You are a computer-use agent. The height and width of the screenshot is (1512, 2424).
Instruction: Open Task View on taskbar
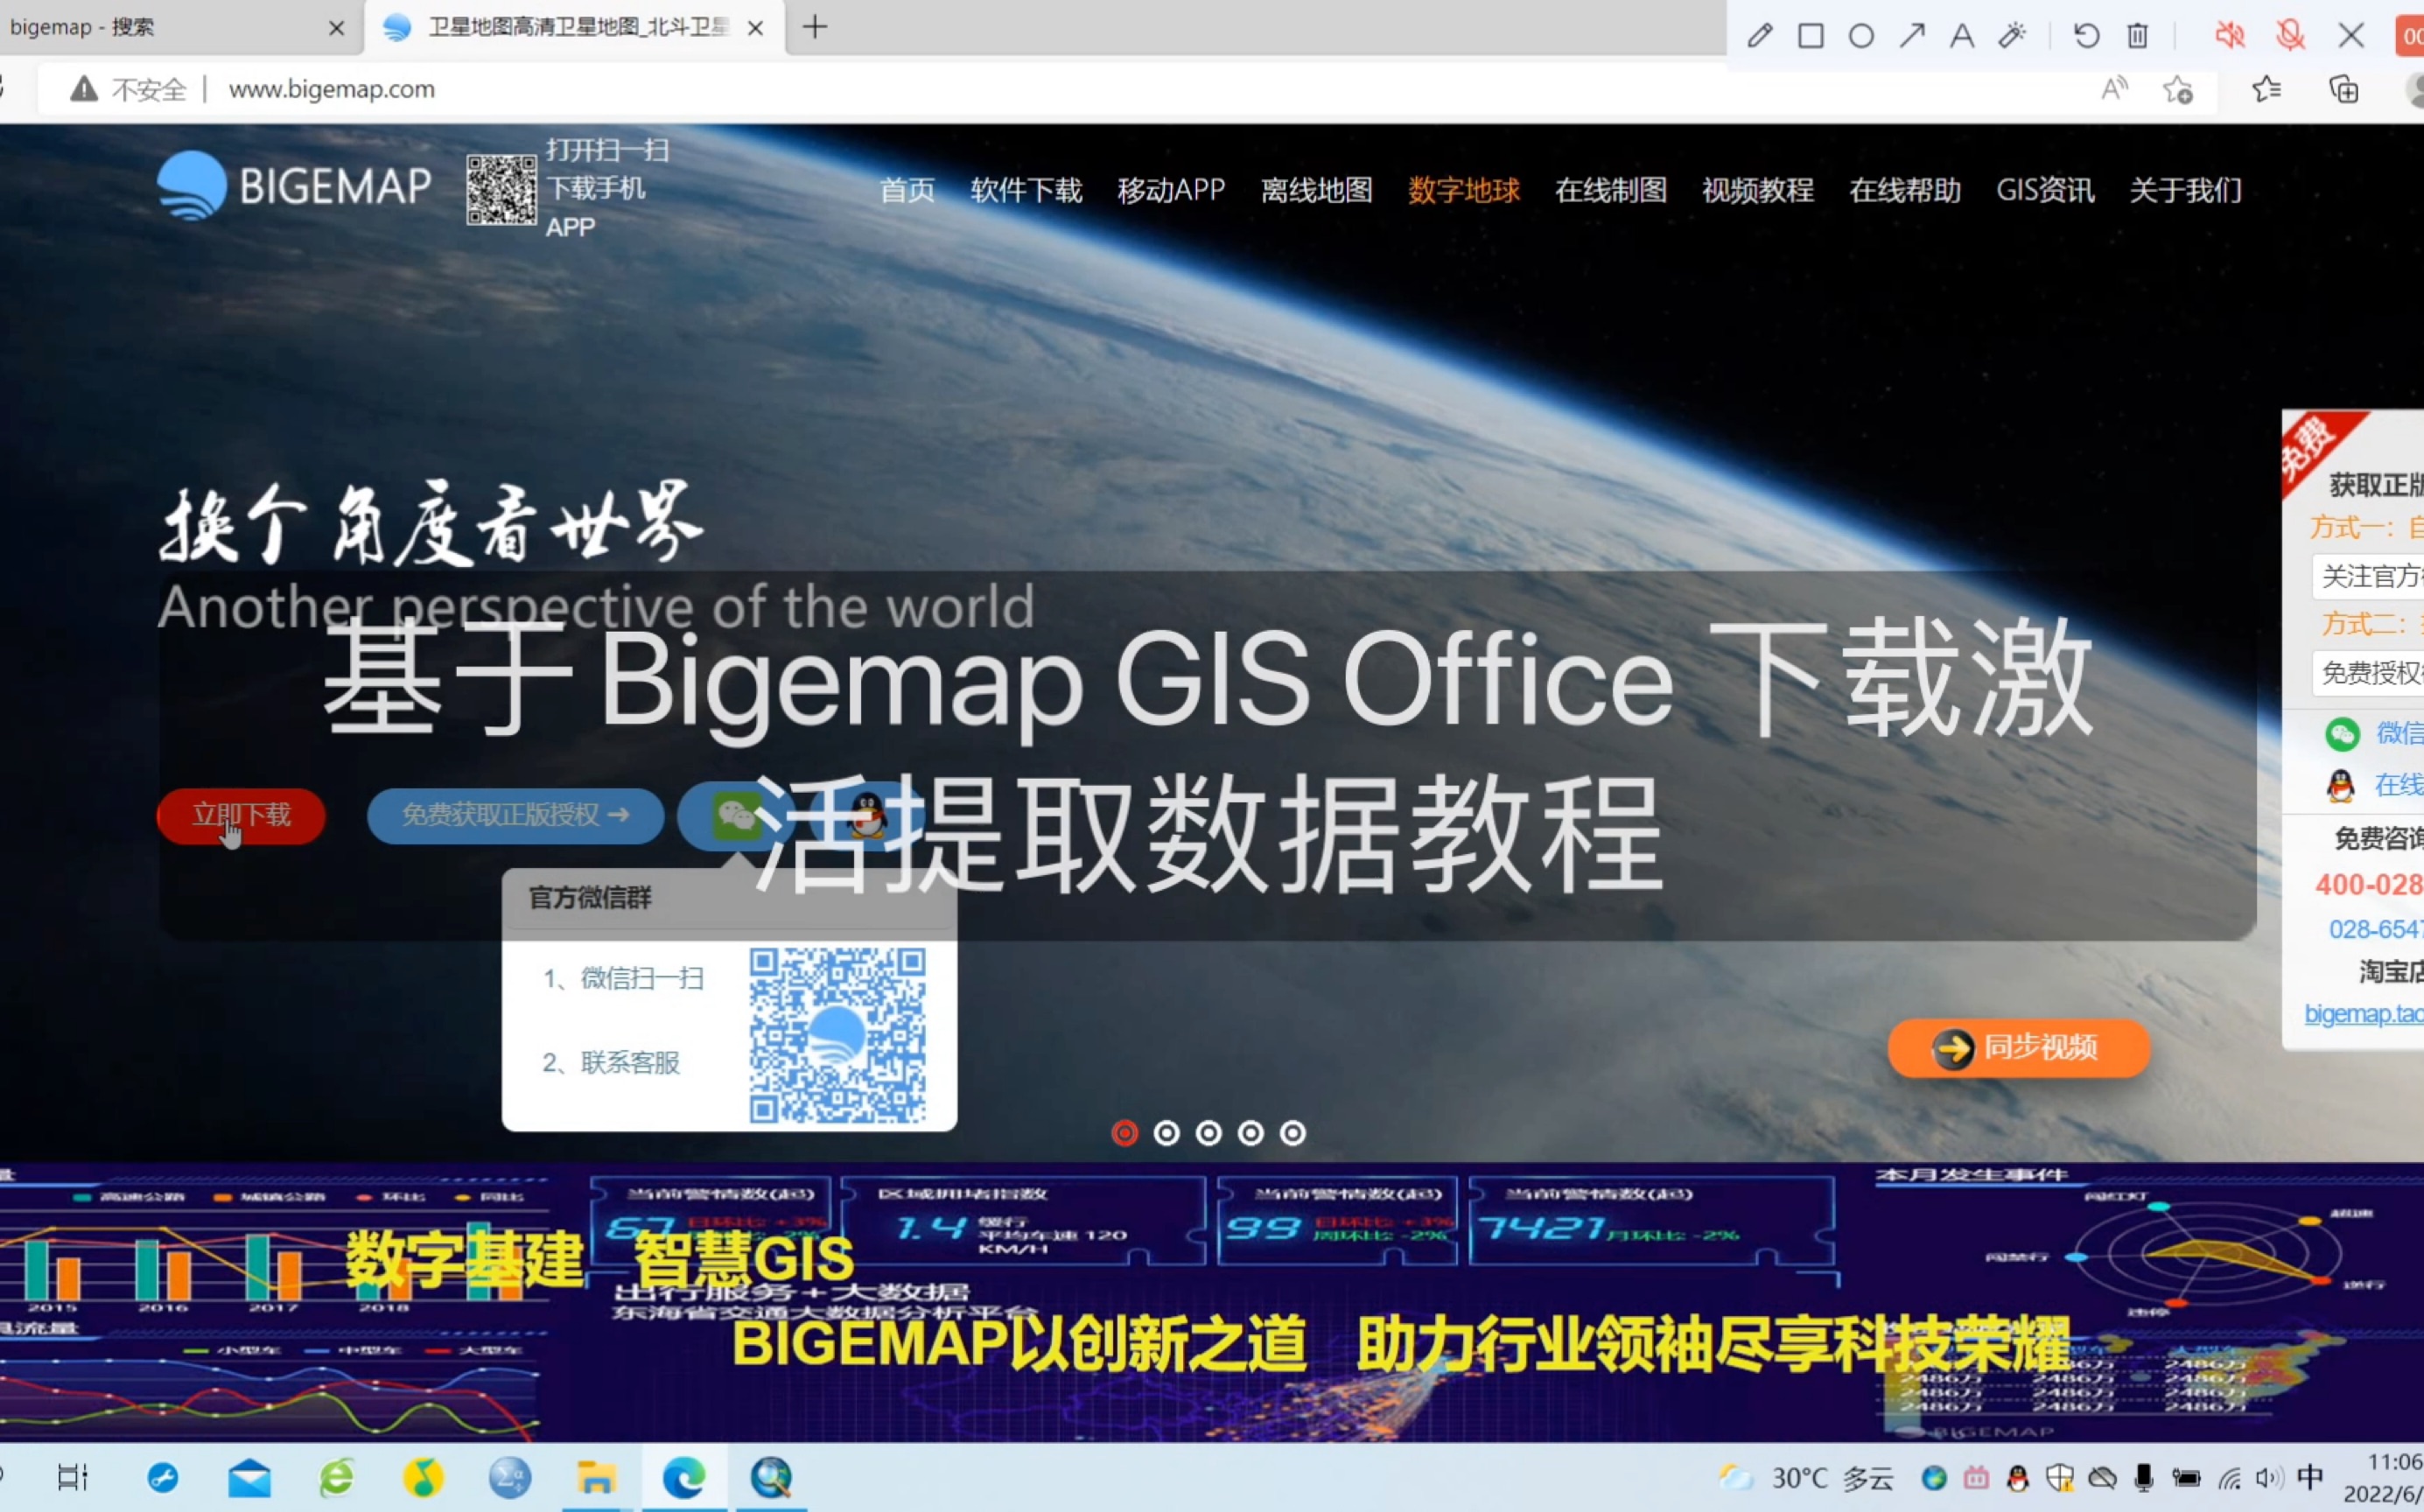pos(73,1477)
